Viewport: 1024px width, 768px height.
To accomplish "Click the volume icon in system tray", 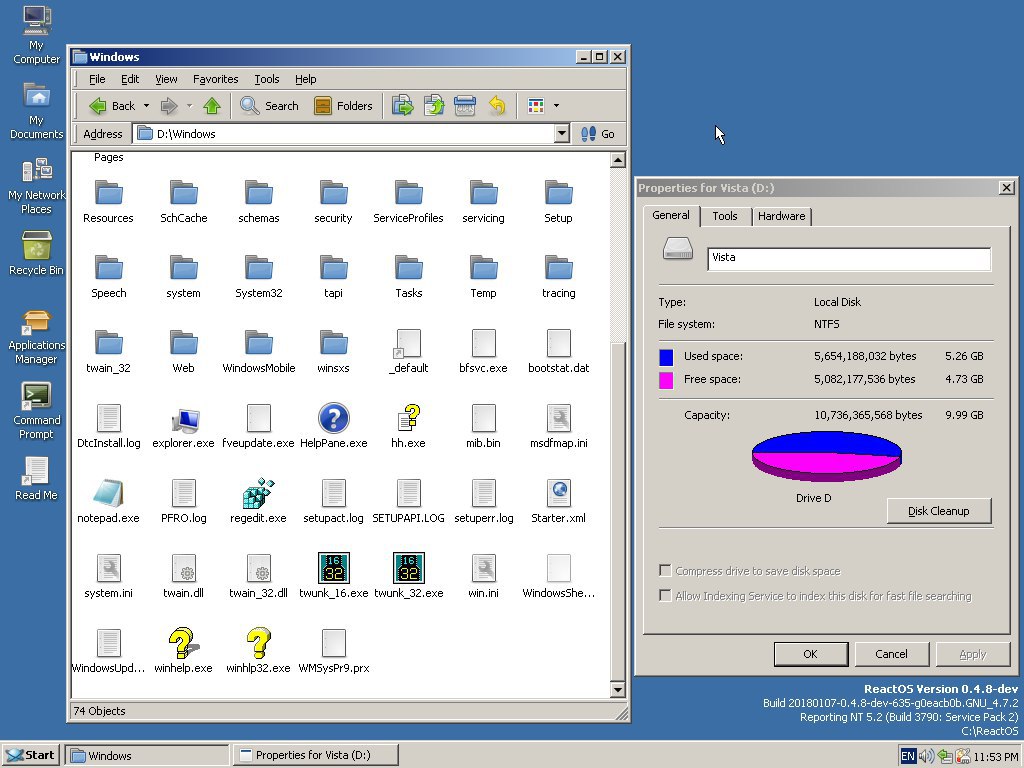I will coord(926,756).
